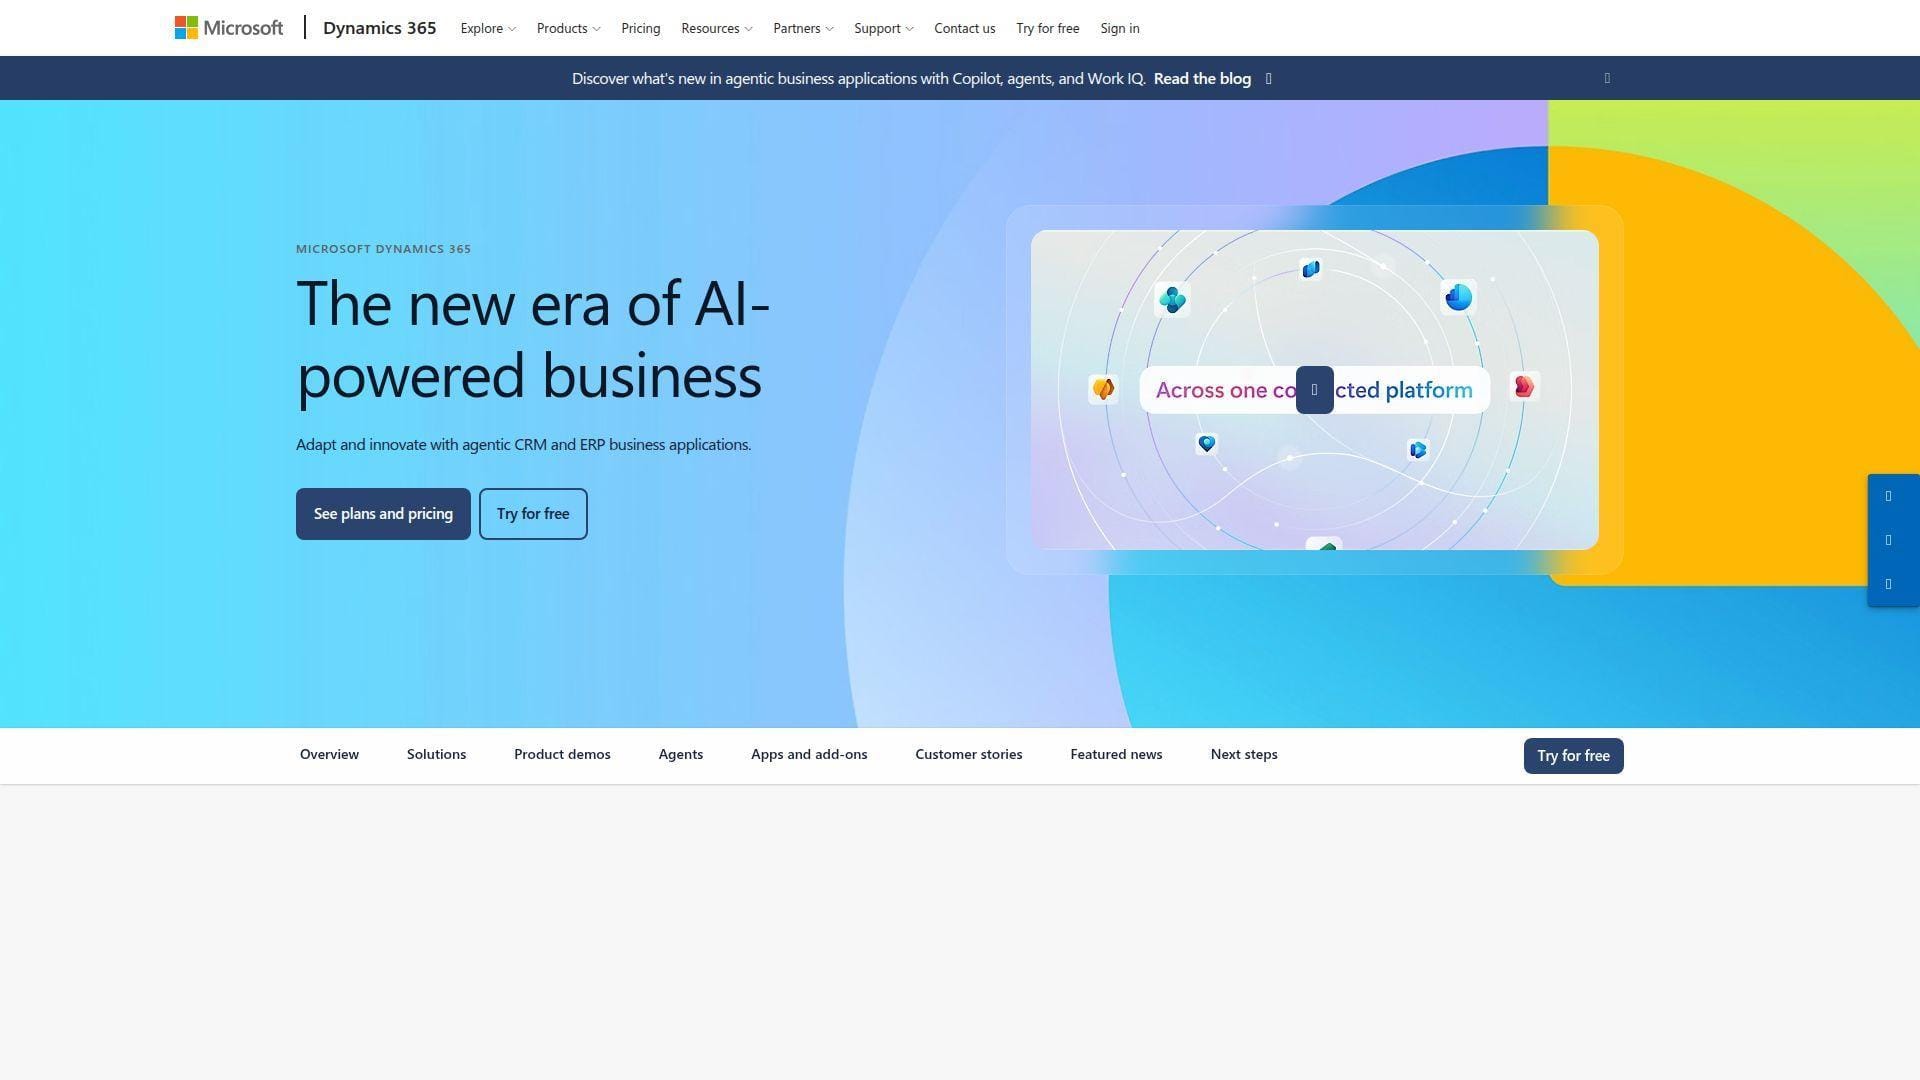Click Try for free in the section bar
The height and width of the screenshot is (1080, 1920).
(1573, 756)
